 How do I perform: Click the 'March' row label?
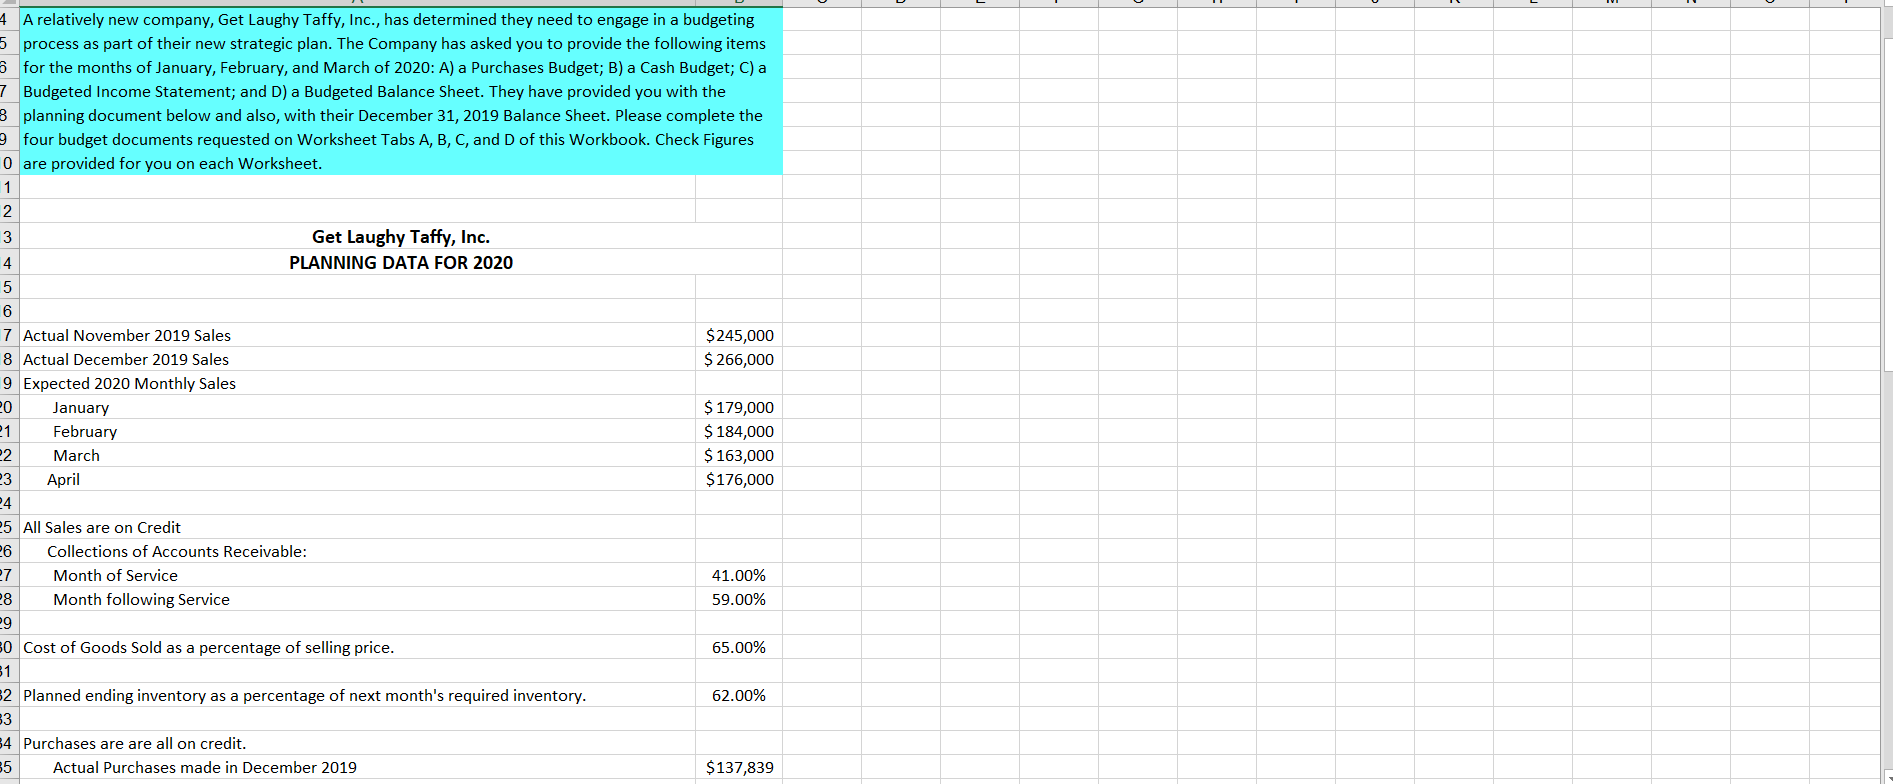(x=77, y=455)
